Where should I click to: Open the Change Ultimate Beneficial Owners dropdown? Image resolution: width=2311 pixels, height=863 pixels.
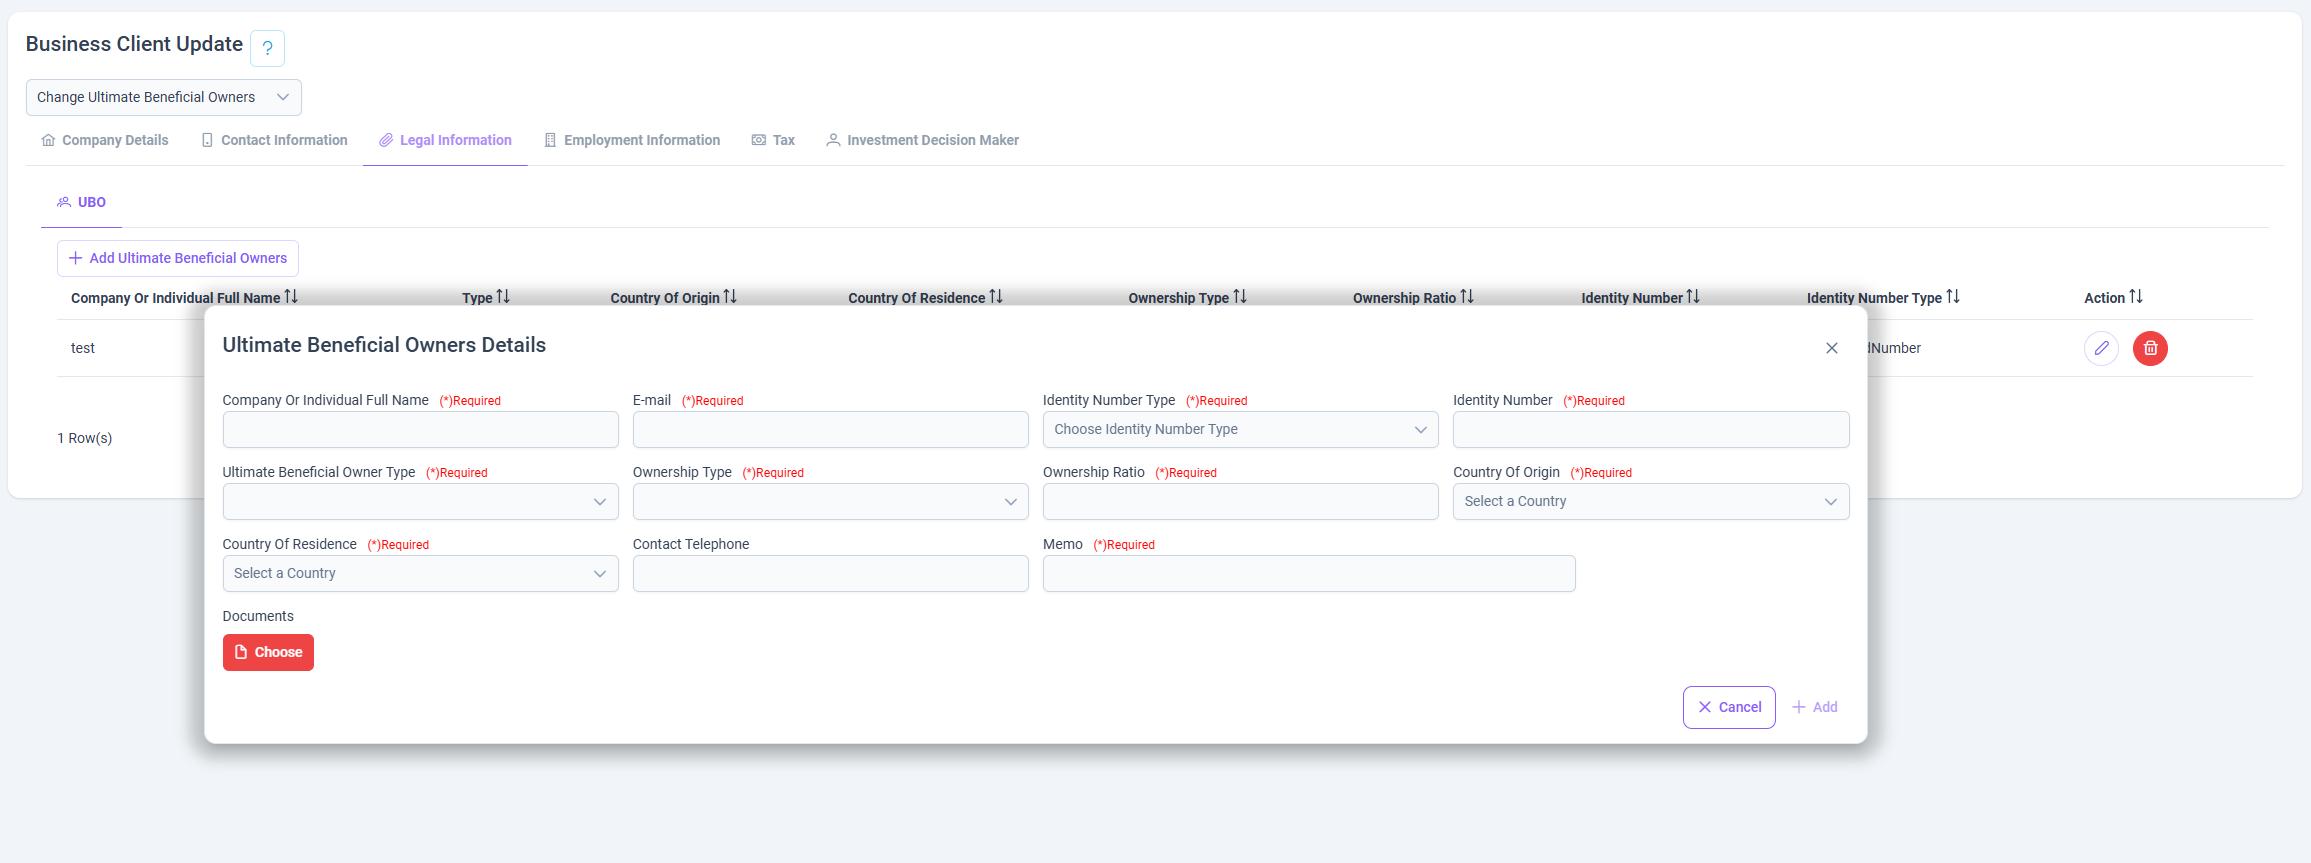(x=164, y=97)
